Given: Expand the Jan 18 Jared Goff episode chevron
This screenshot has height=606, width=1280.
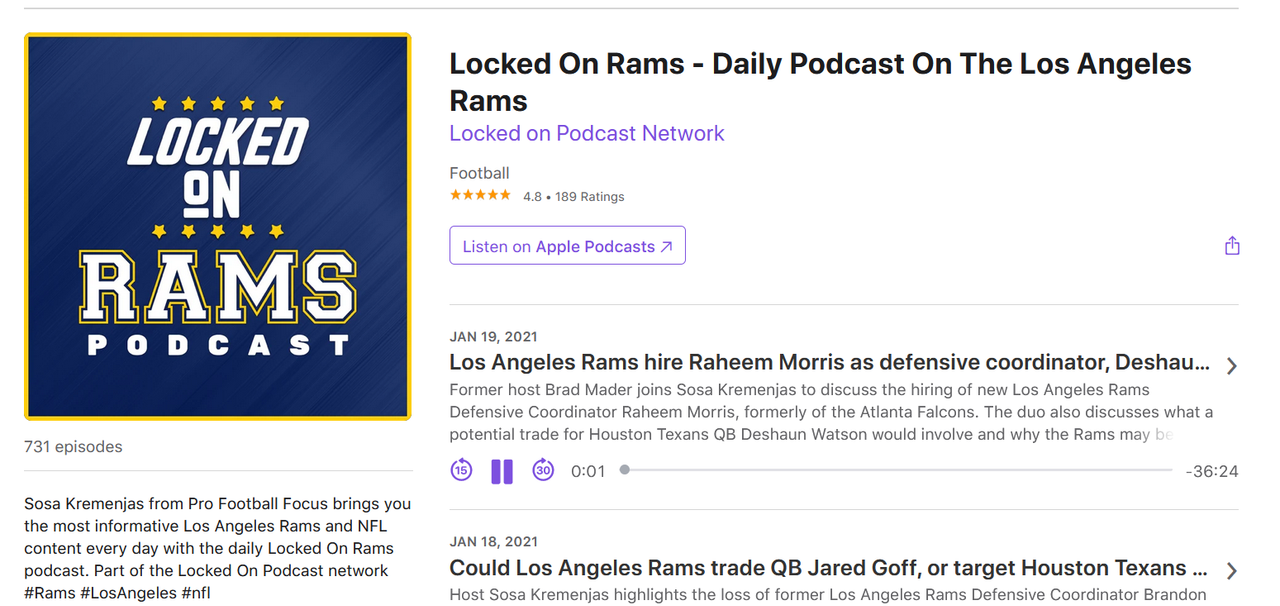Looking at the screenshot, I should pos(1232,571).
